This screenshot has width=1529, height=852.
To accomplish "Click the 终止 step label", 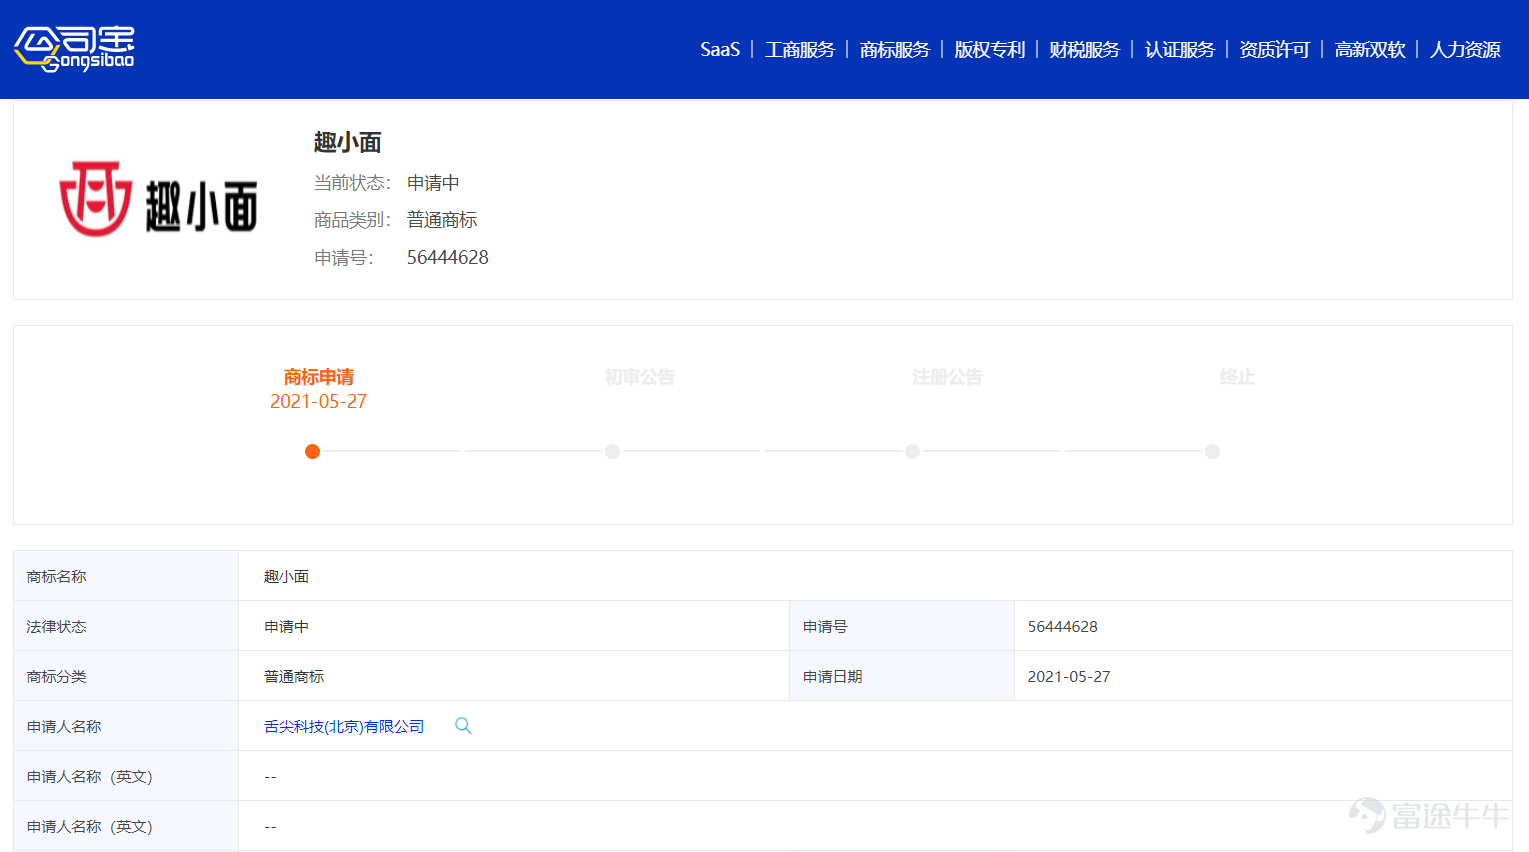I will (1237, 377).
